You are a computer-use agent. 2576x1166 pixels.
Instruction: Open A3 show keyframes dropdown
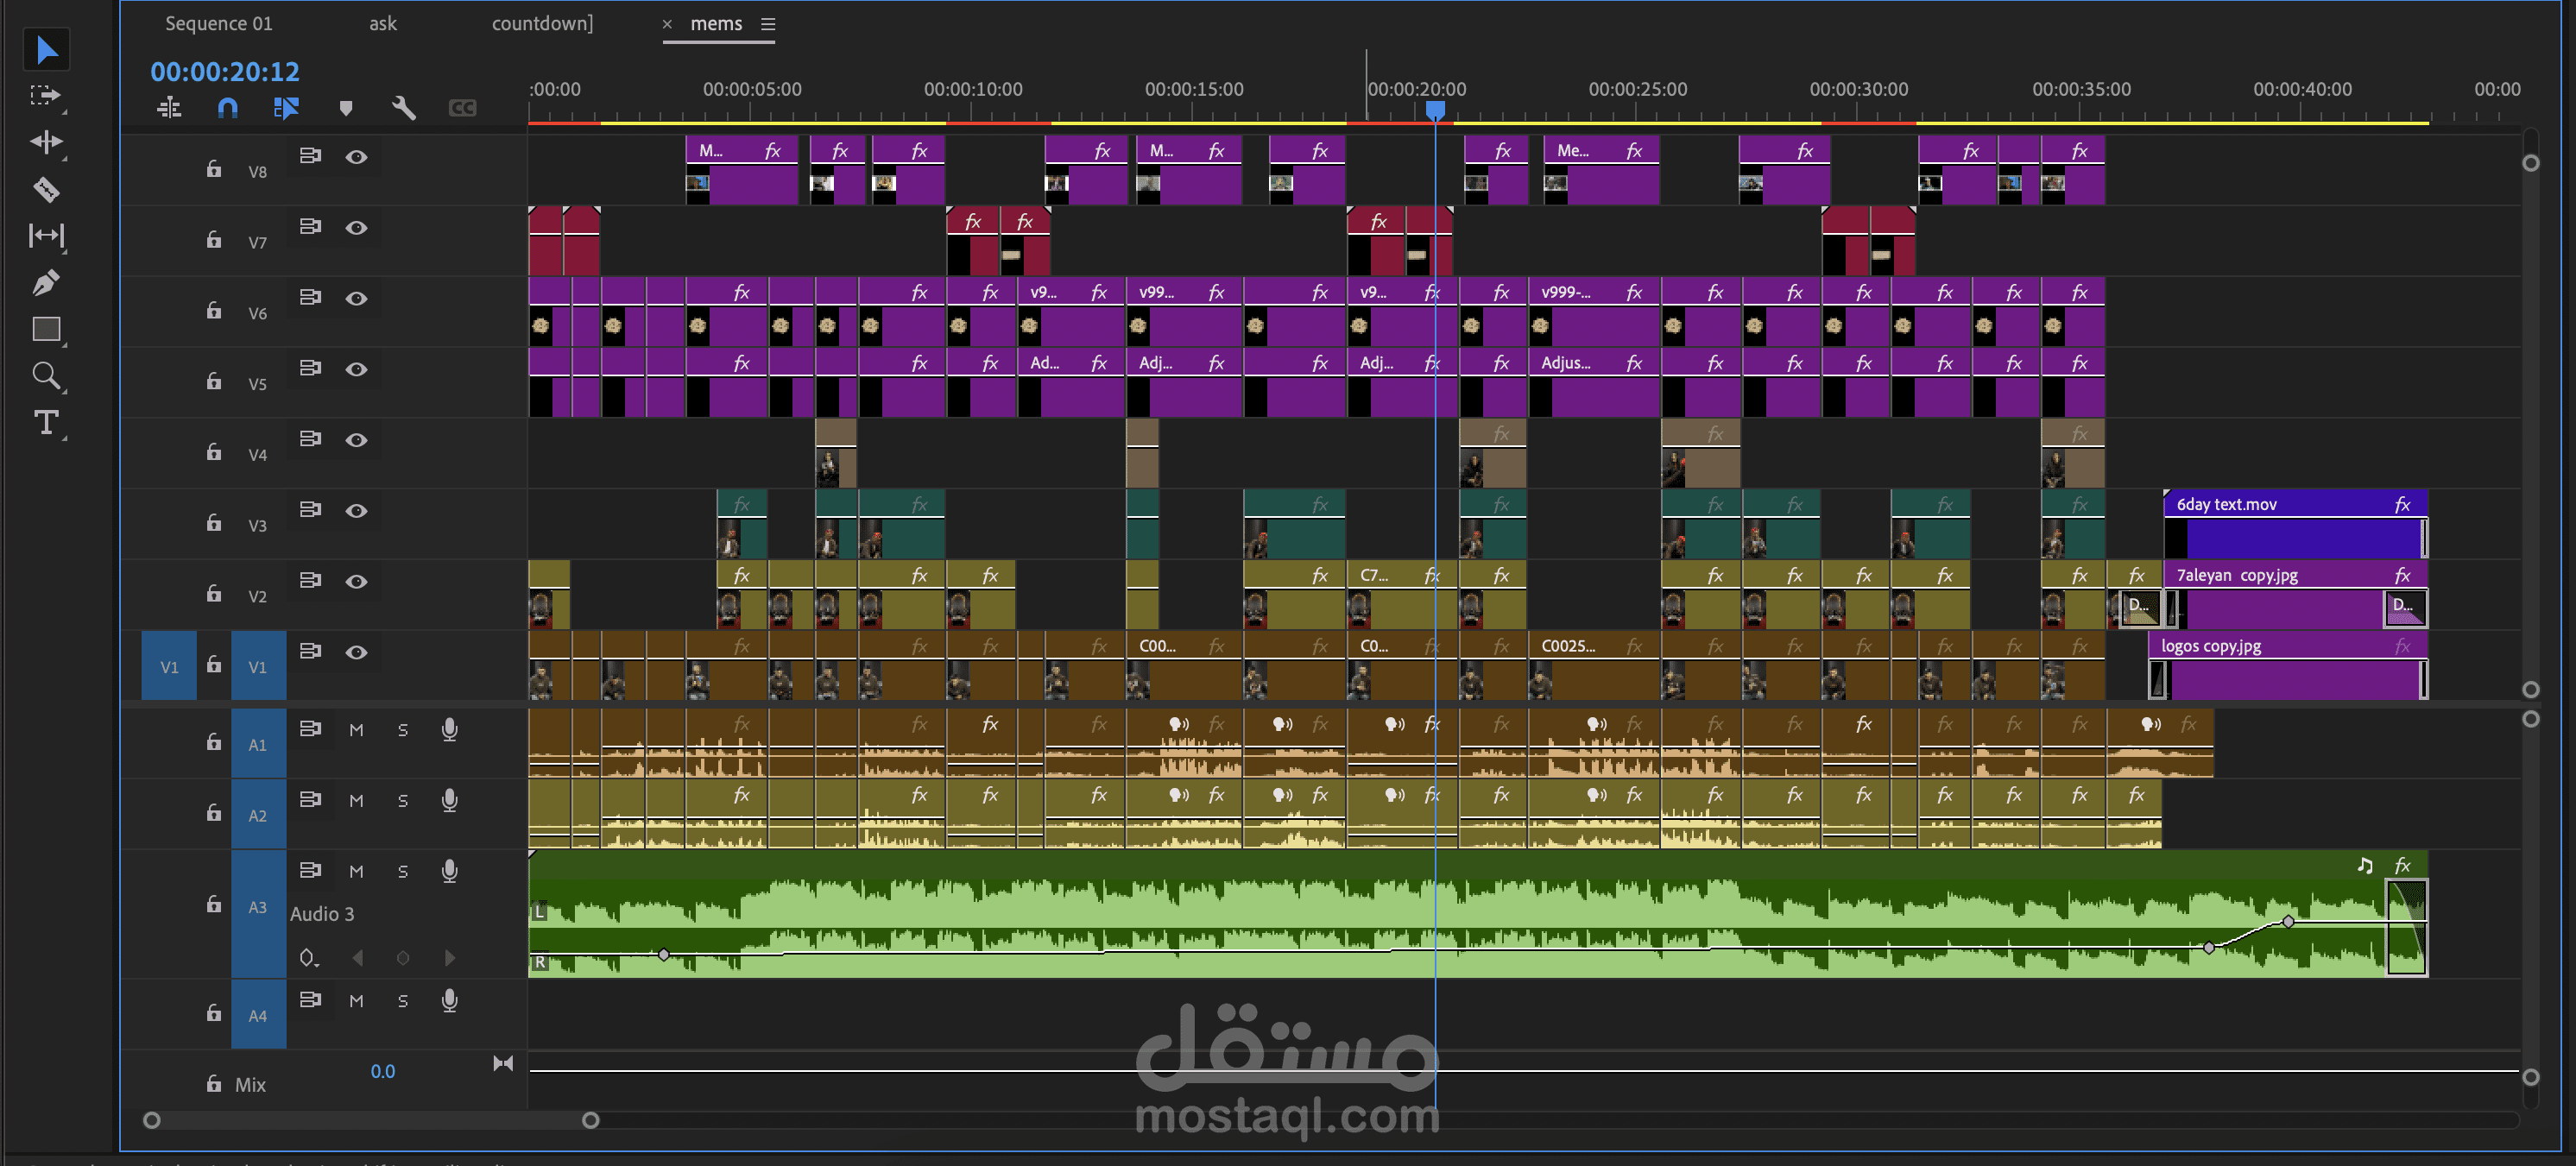(309, 958)
